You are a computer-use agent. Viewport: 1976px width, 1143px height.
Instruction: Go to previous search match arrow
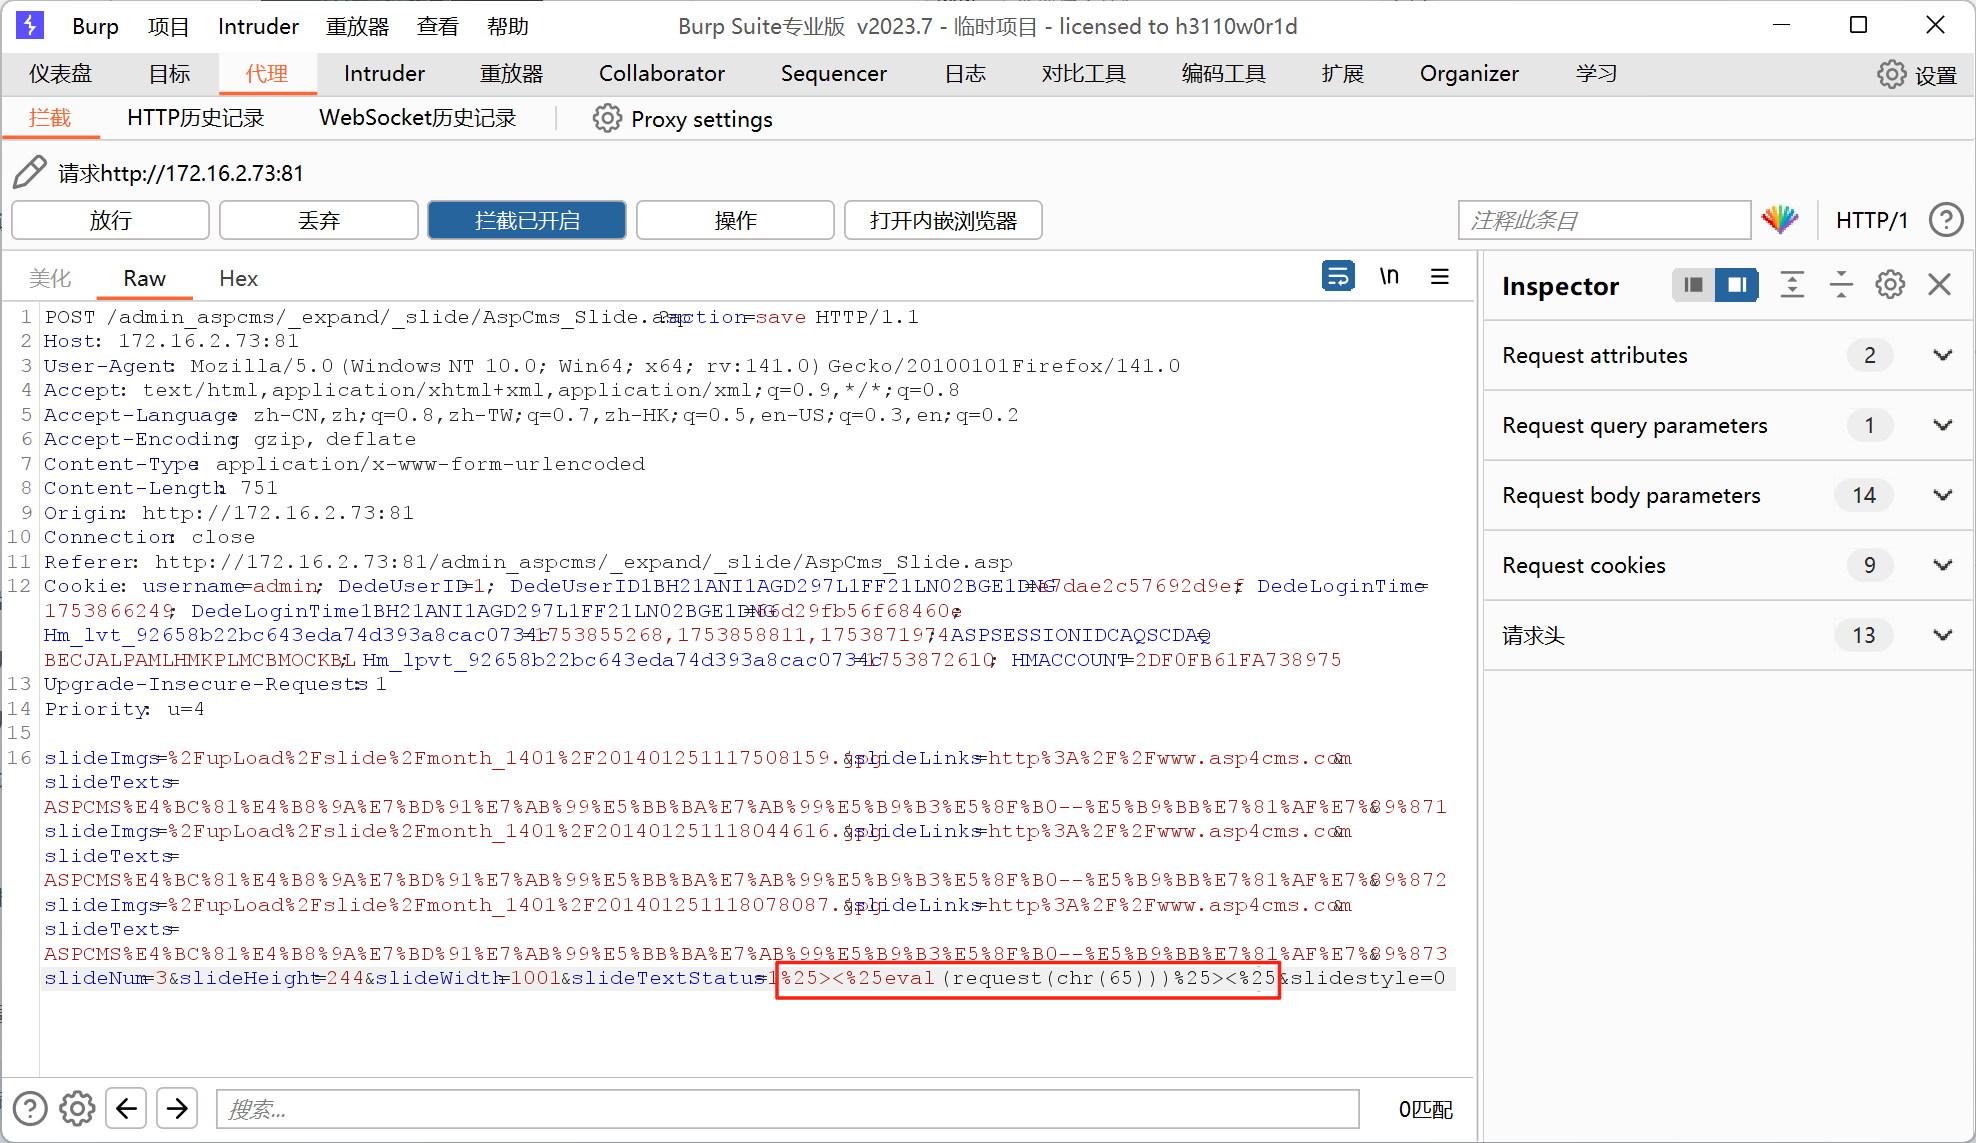point(126,1108)
